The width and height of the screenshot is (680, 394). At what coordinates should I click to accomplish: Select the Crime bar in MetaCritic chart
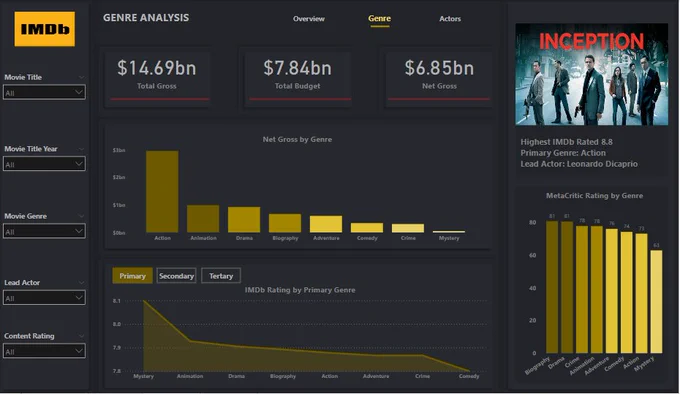click(x=582, y=290)
